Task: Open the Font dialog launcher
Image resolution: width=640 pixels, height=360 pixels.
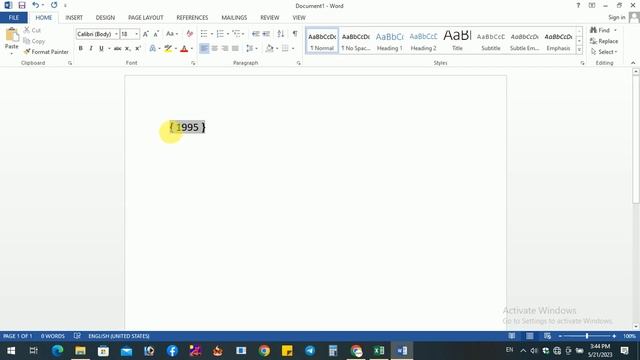Action: click(193, 63)
